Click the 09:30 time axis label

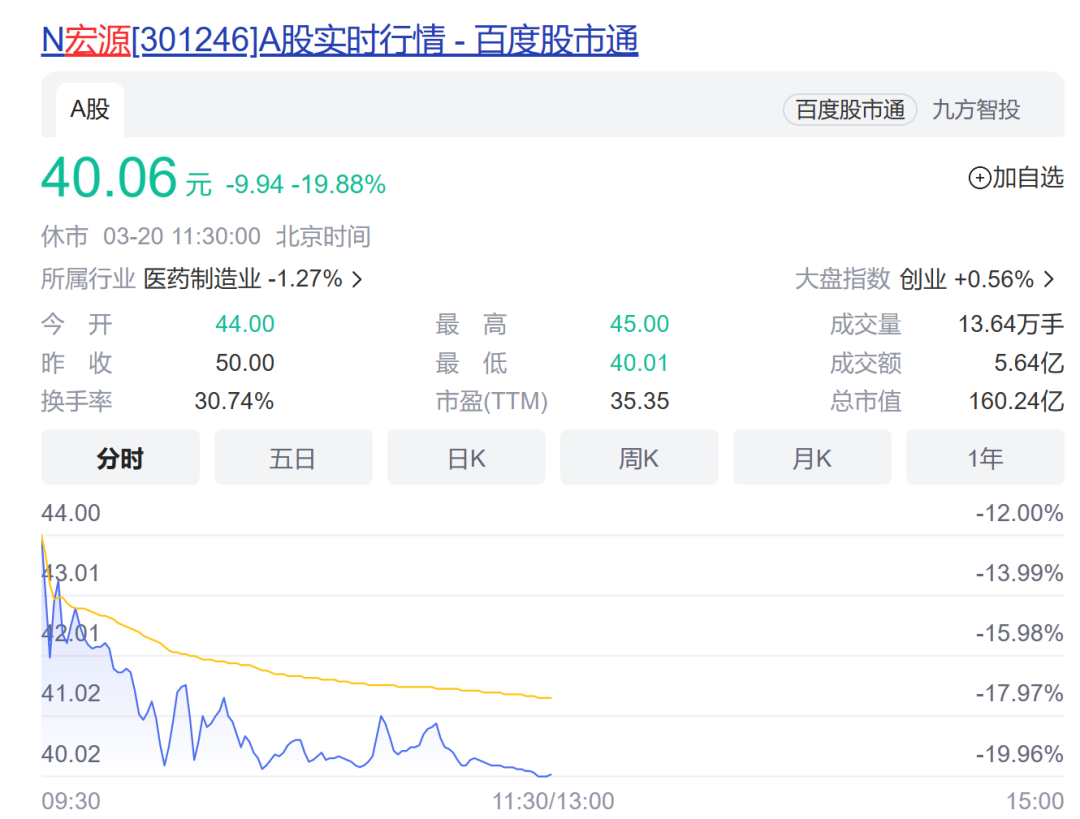pos(71,801)
